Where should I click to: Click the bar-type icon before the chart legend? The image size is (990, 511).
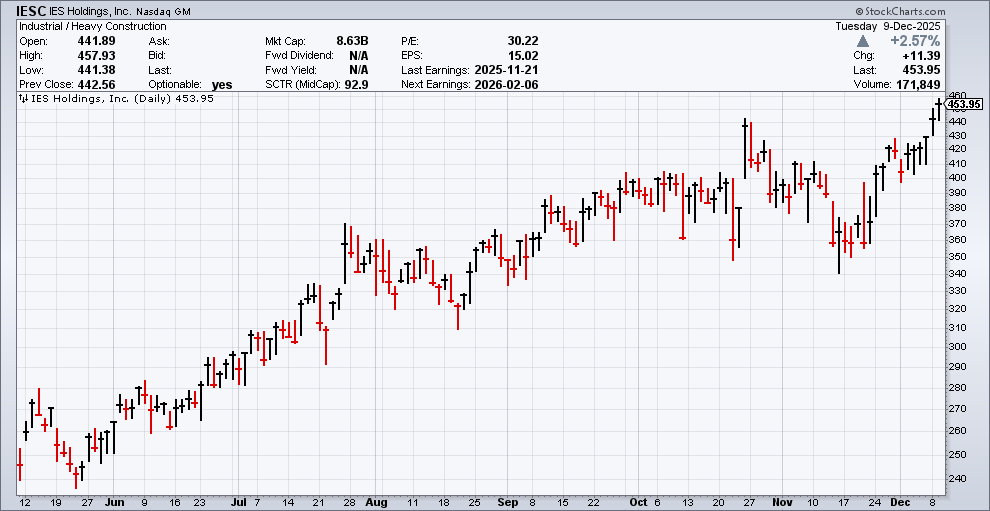pos(23,99)
